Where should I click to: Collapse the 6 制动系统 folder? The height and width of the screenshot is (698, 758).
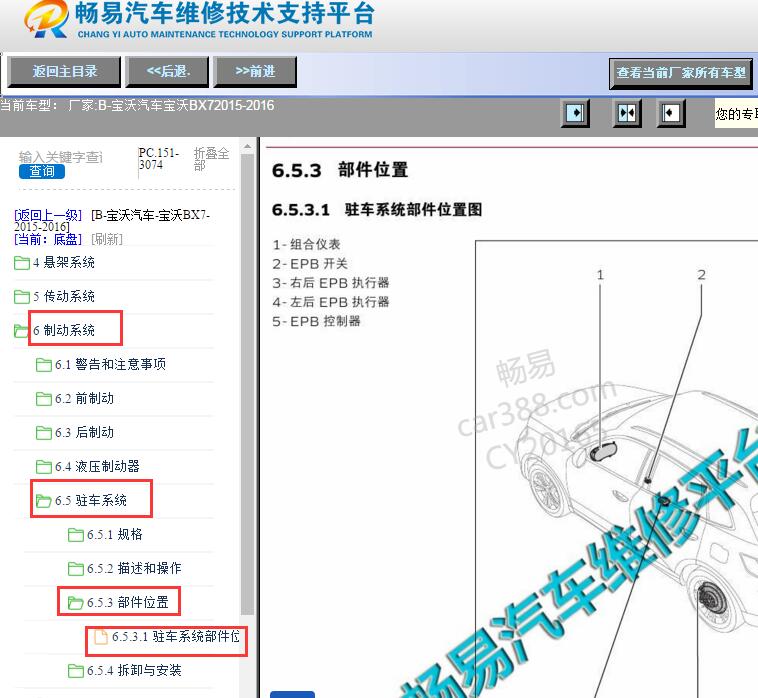pyautogui.click(x=64, y=330)
